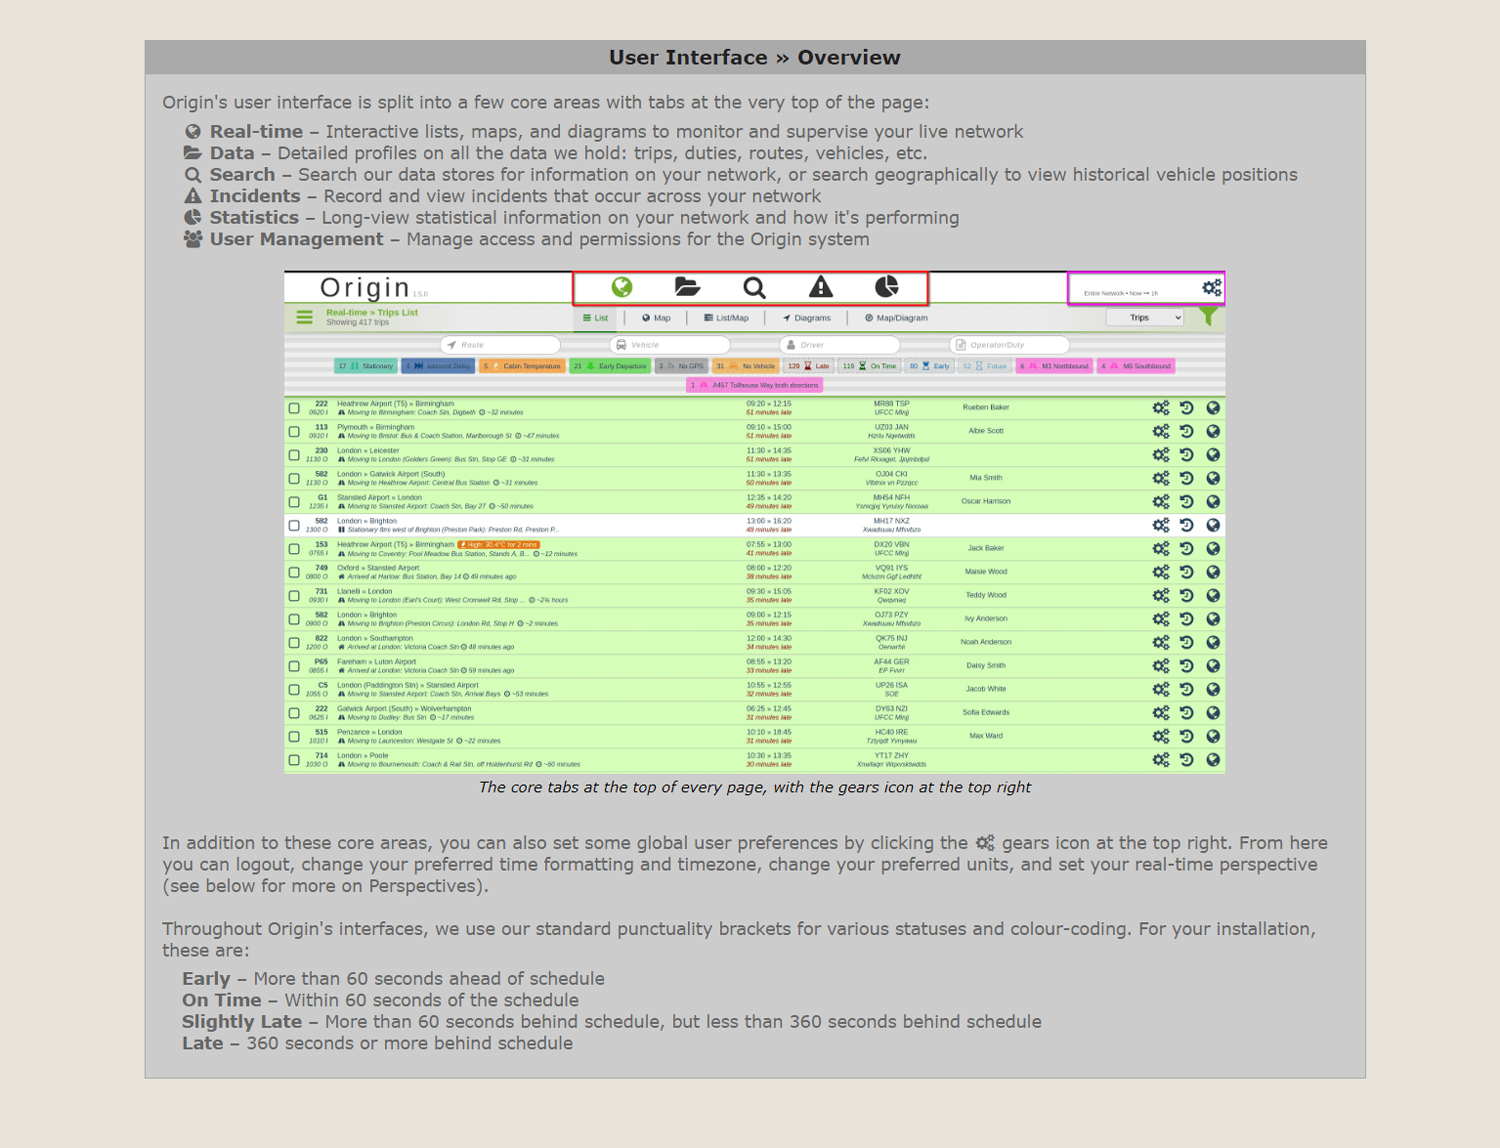
Task: Switch to the Map view tab
Action: (x=656, y=318)
